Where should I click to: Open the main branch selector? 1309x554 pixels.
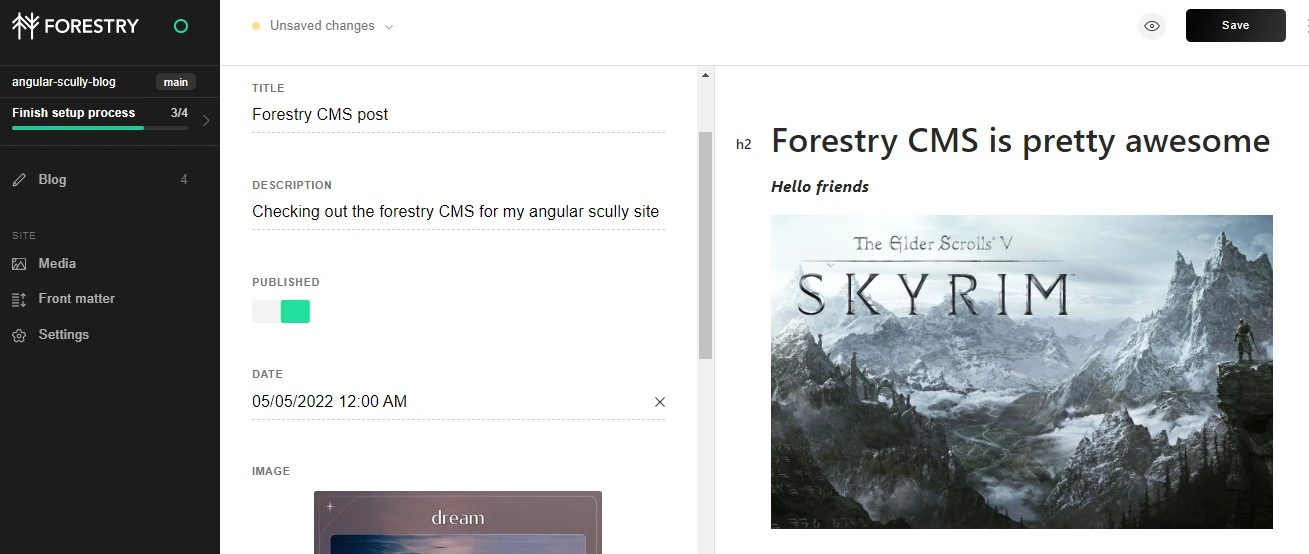pyautogui.click(x=175, y=83)
